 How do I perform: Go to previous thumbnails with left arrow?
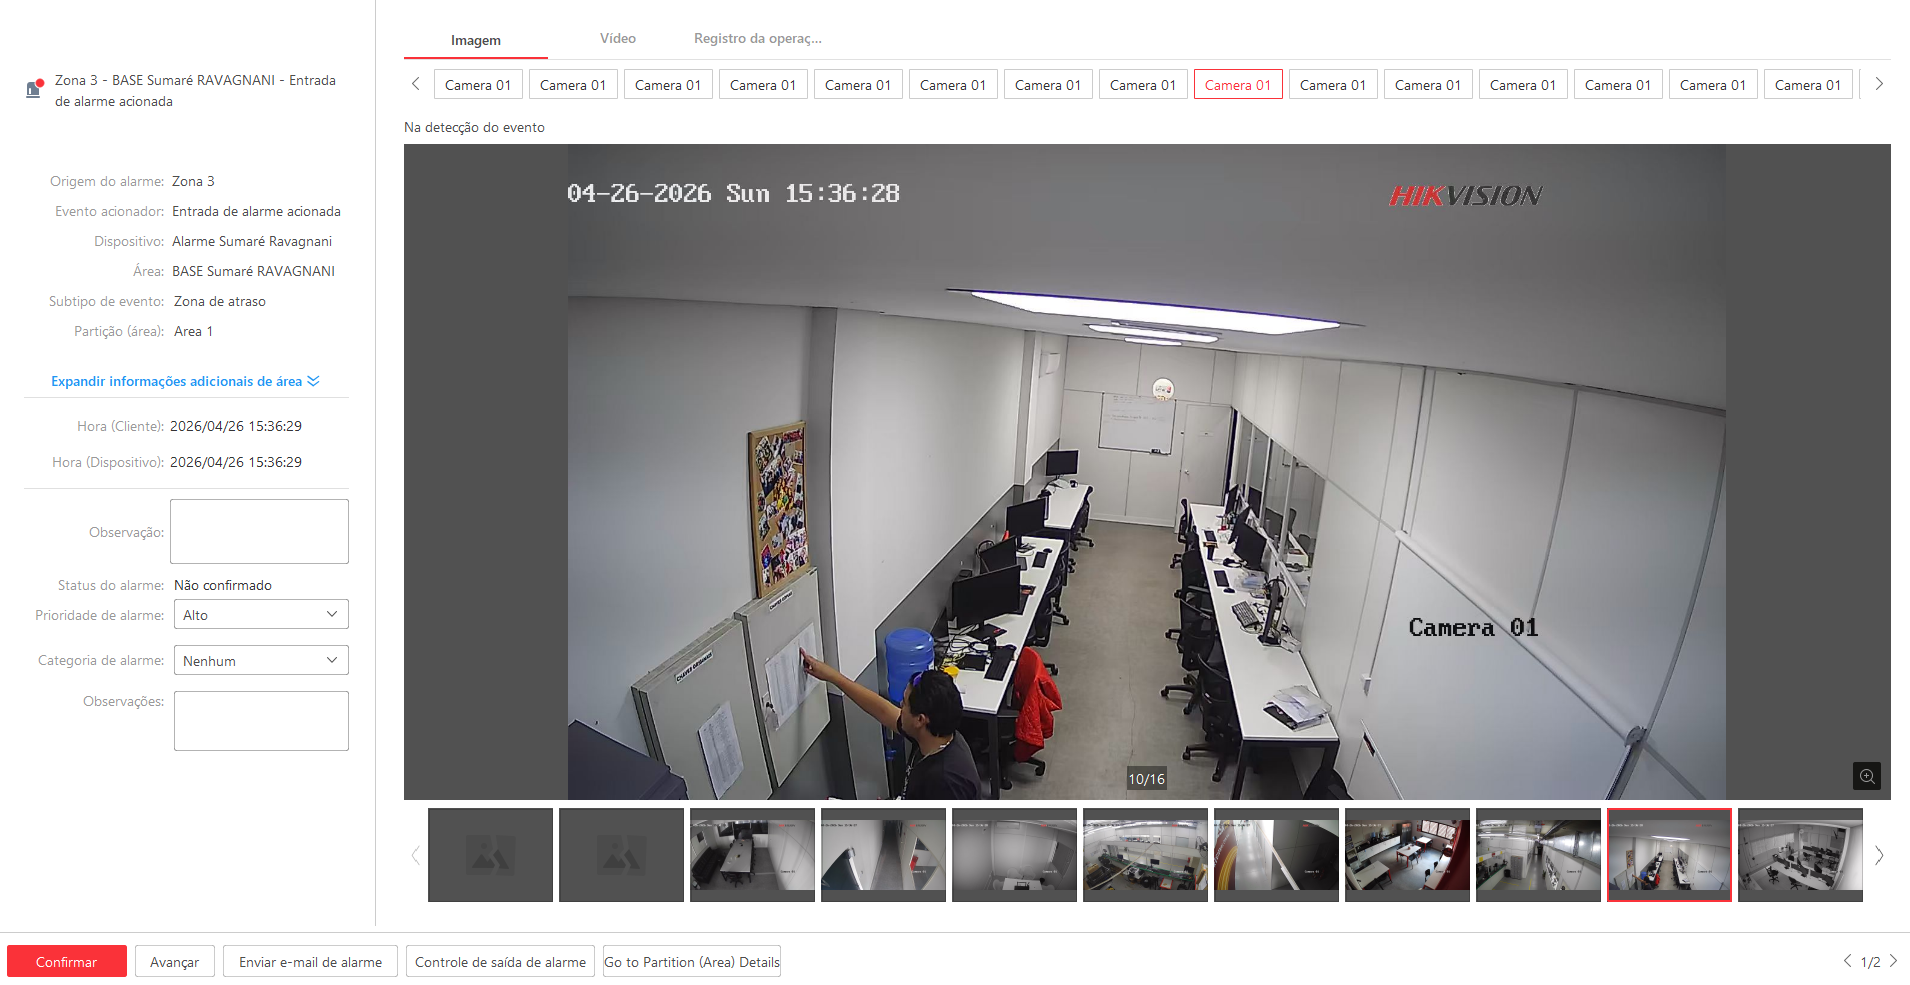point(416,855)
